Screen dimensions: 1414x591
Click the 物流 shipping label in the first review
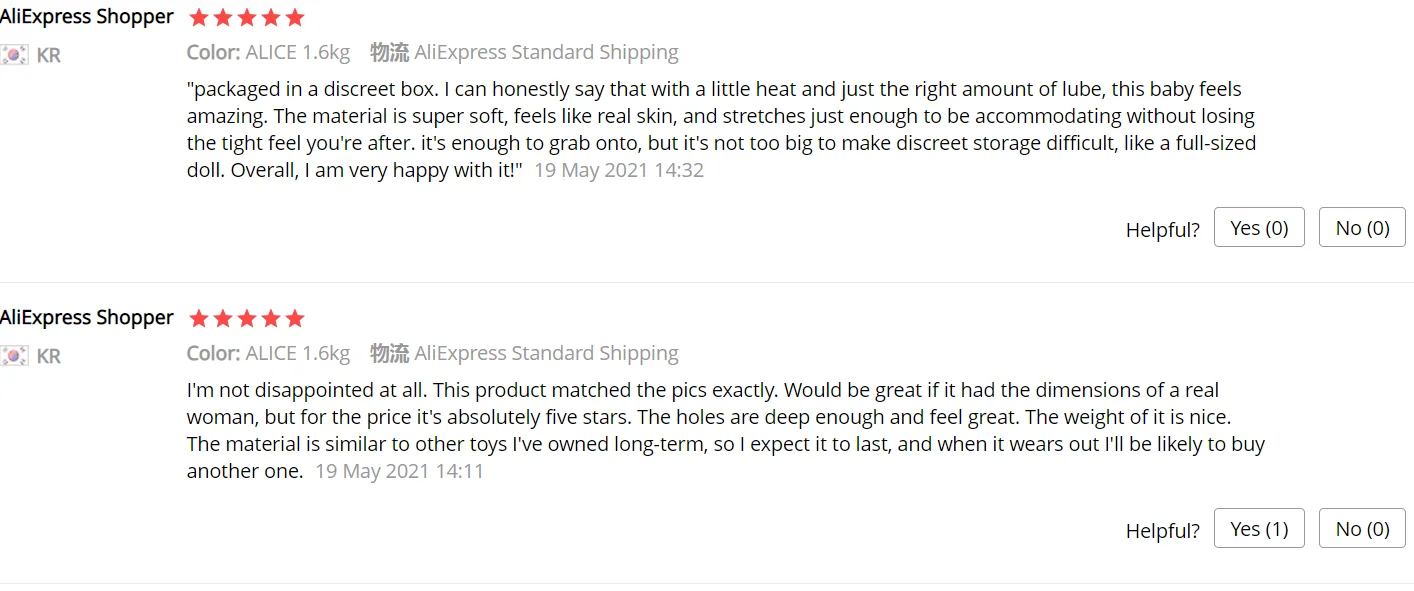389,52
